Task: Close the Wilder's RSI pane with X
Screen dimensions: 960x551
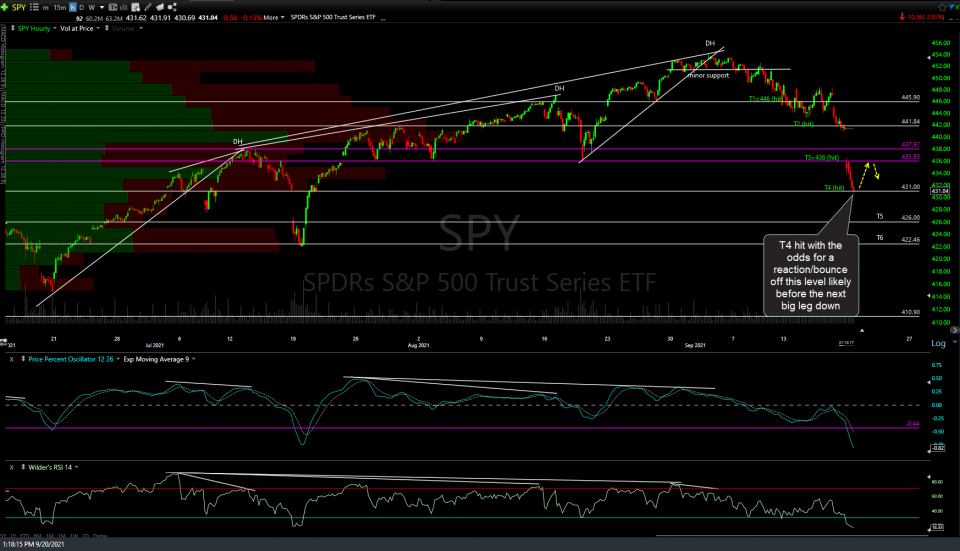Action: point(12,467)
